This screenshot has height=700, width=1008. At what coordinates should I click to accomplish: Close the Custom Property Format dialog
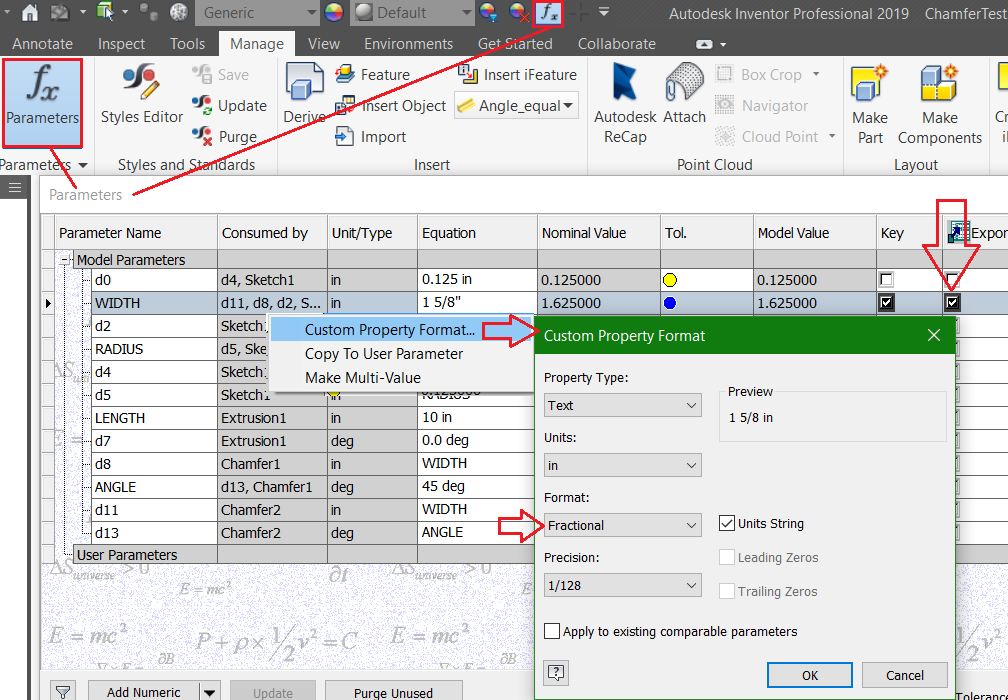pos(933,335)
